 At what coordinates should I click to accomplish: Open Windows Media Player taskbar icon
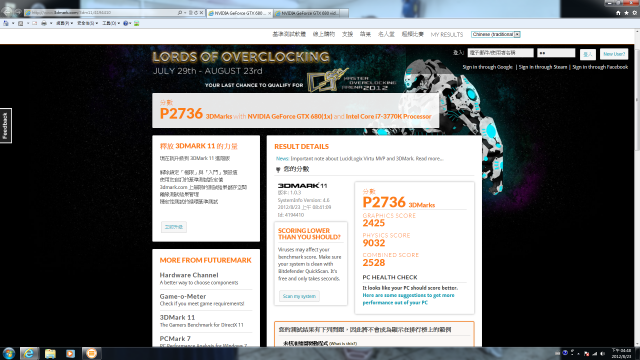[70, 353]
